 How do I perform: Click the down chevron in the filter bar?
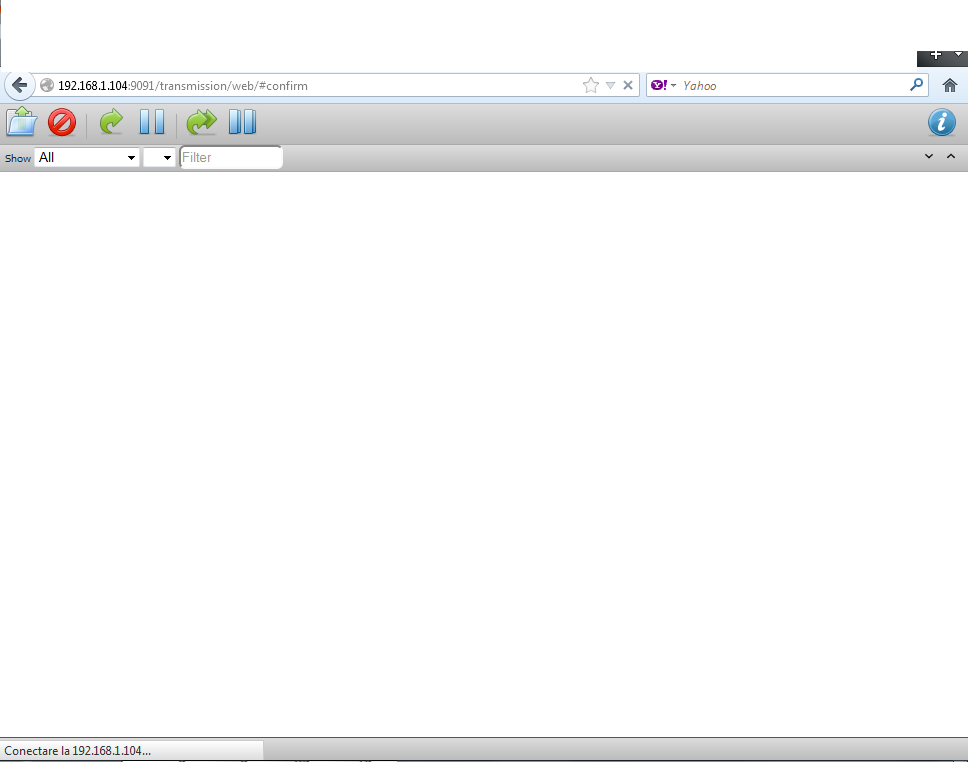pyautogui.click(x=929, y=156)
